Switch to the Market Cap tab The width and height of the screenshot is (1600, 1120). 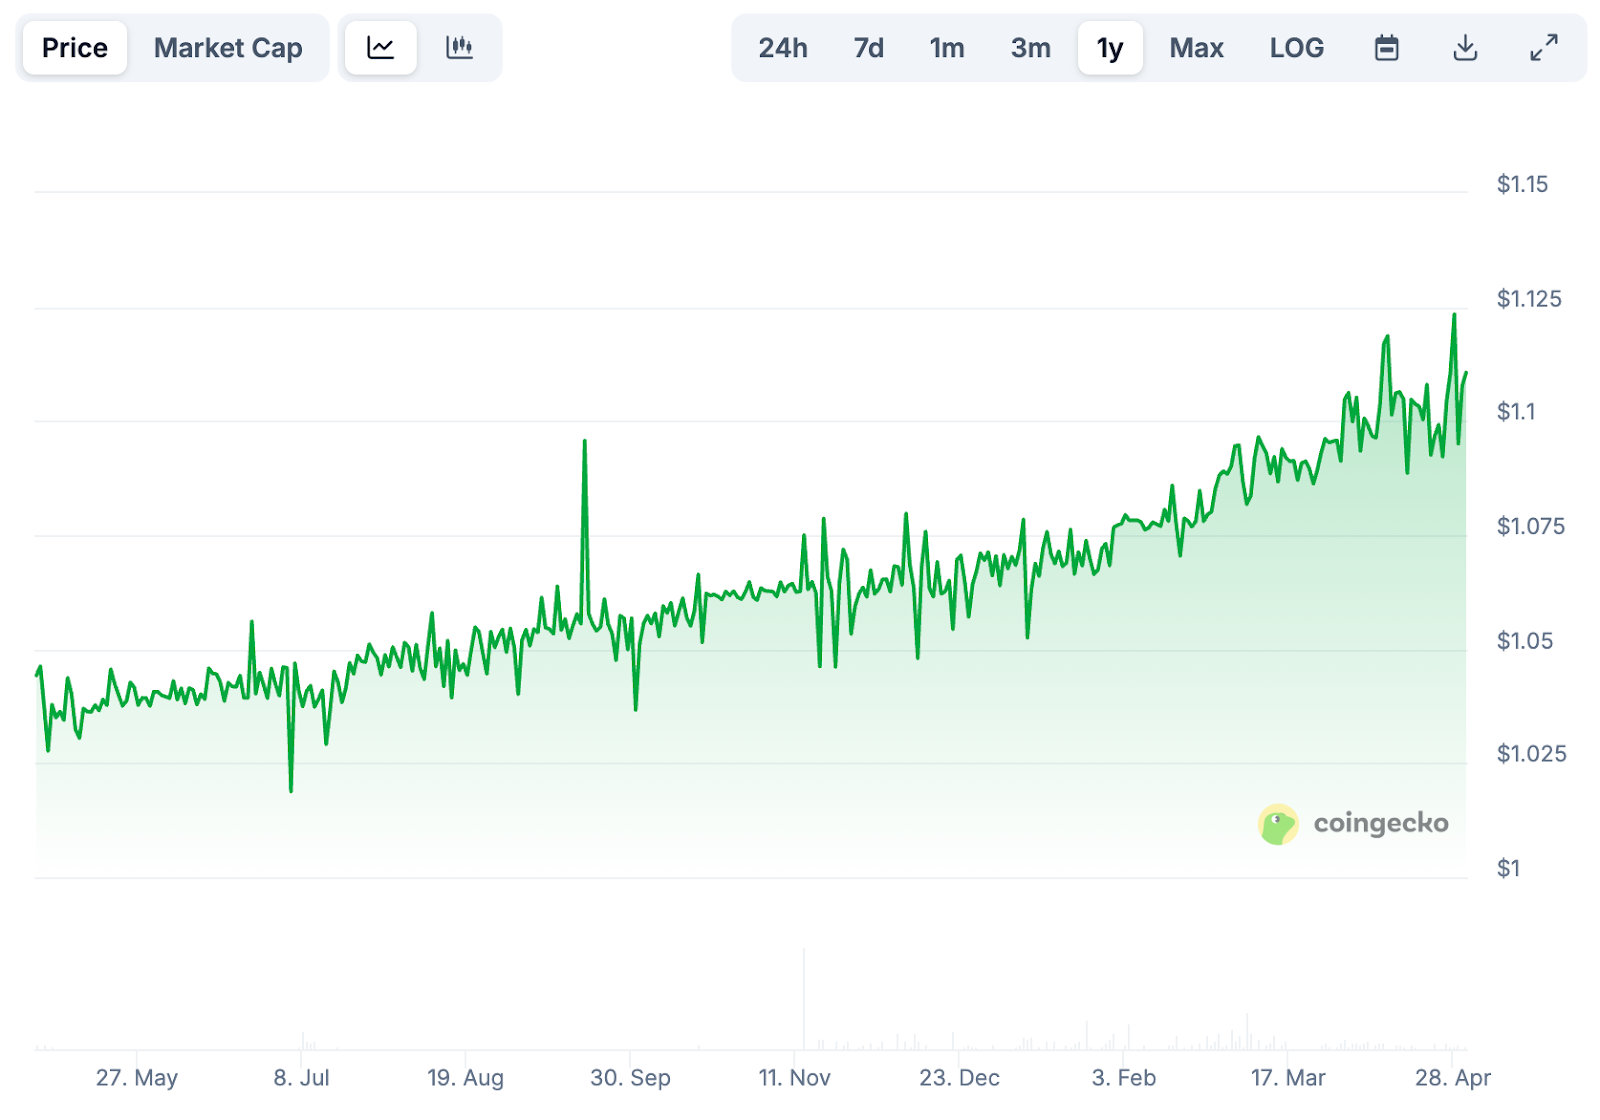[228, 48]
